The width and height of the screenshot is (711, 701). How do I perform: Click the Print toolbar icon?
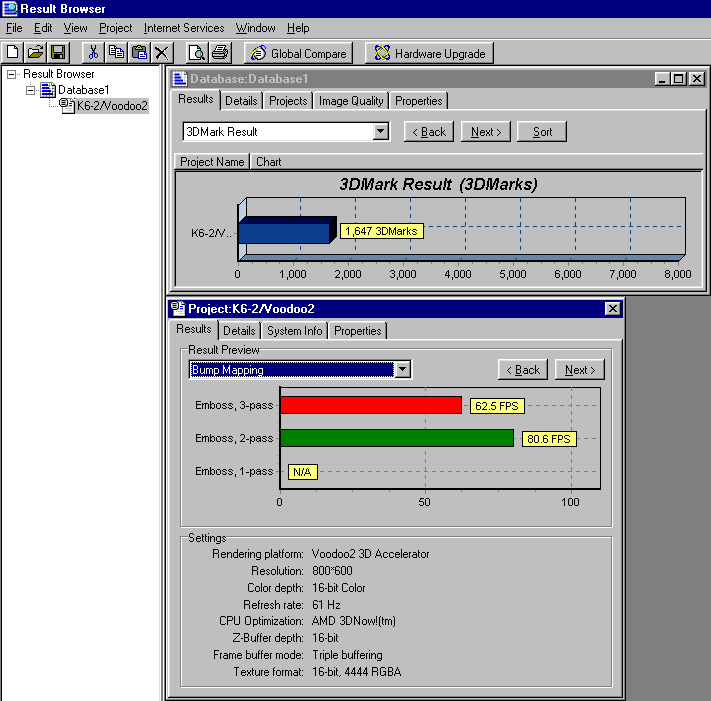[220, 53]
